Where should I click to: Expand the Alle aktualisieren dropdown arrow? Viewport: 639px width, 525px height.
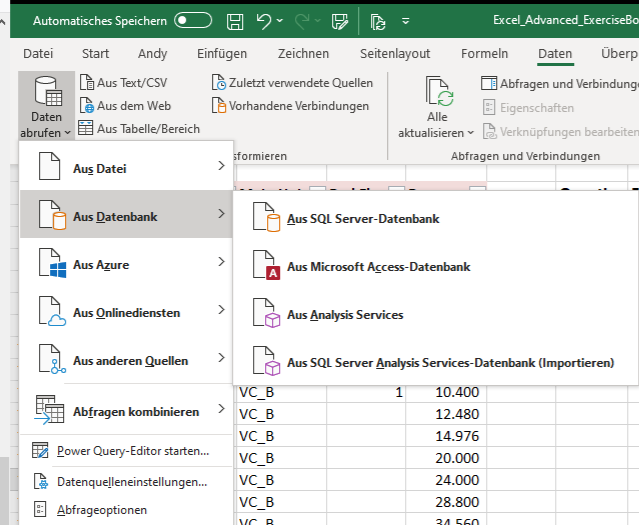(470, 133)
